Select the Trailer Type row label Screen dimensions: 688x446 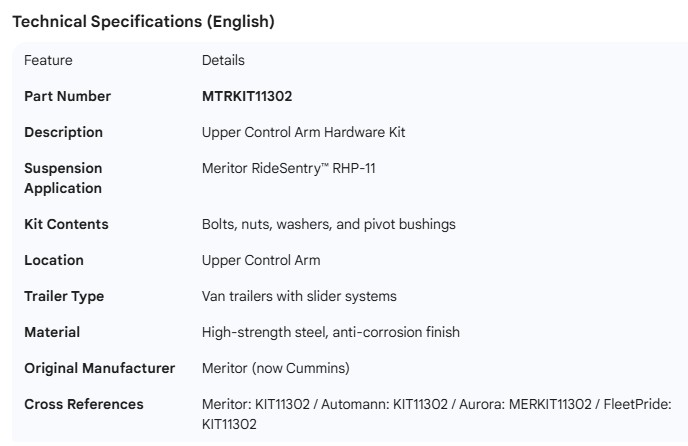(x=64, y=296)
